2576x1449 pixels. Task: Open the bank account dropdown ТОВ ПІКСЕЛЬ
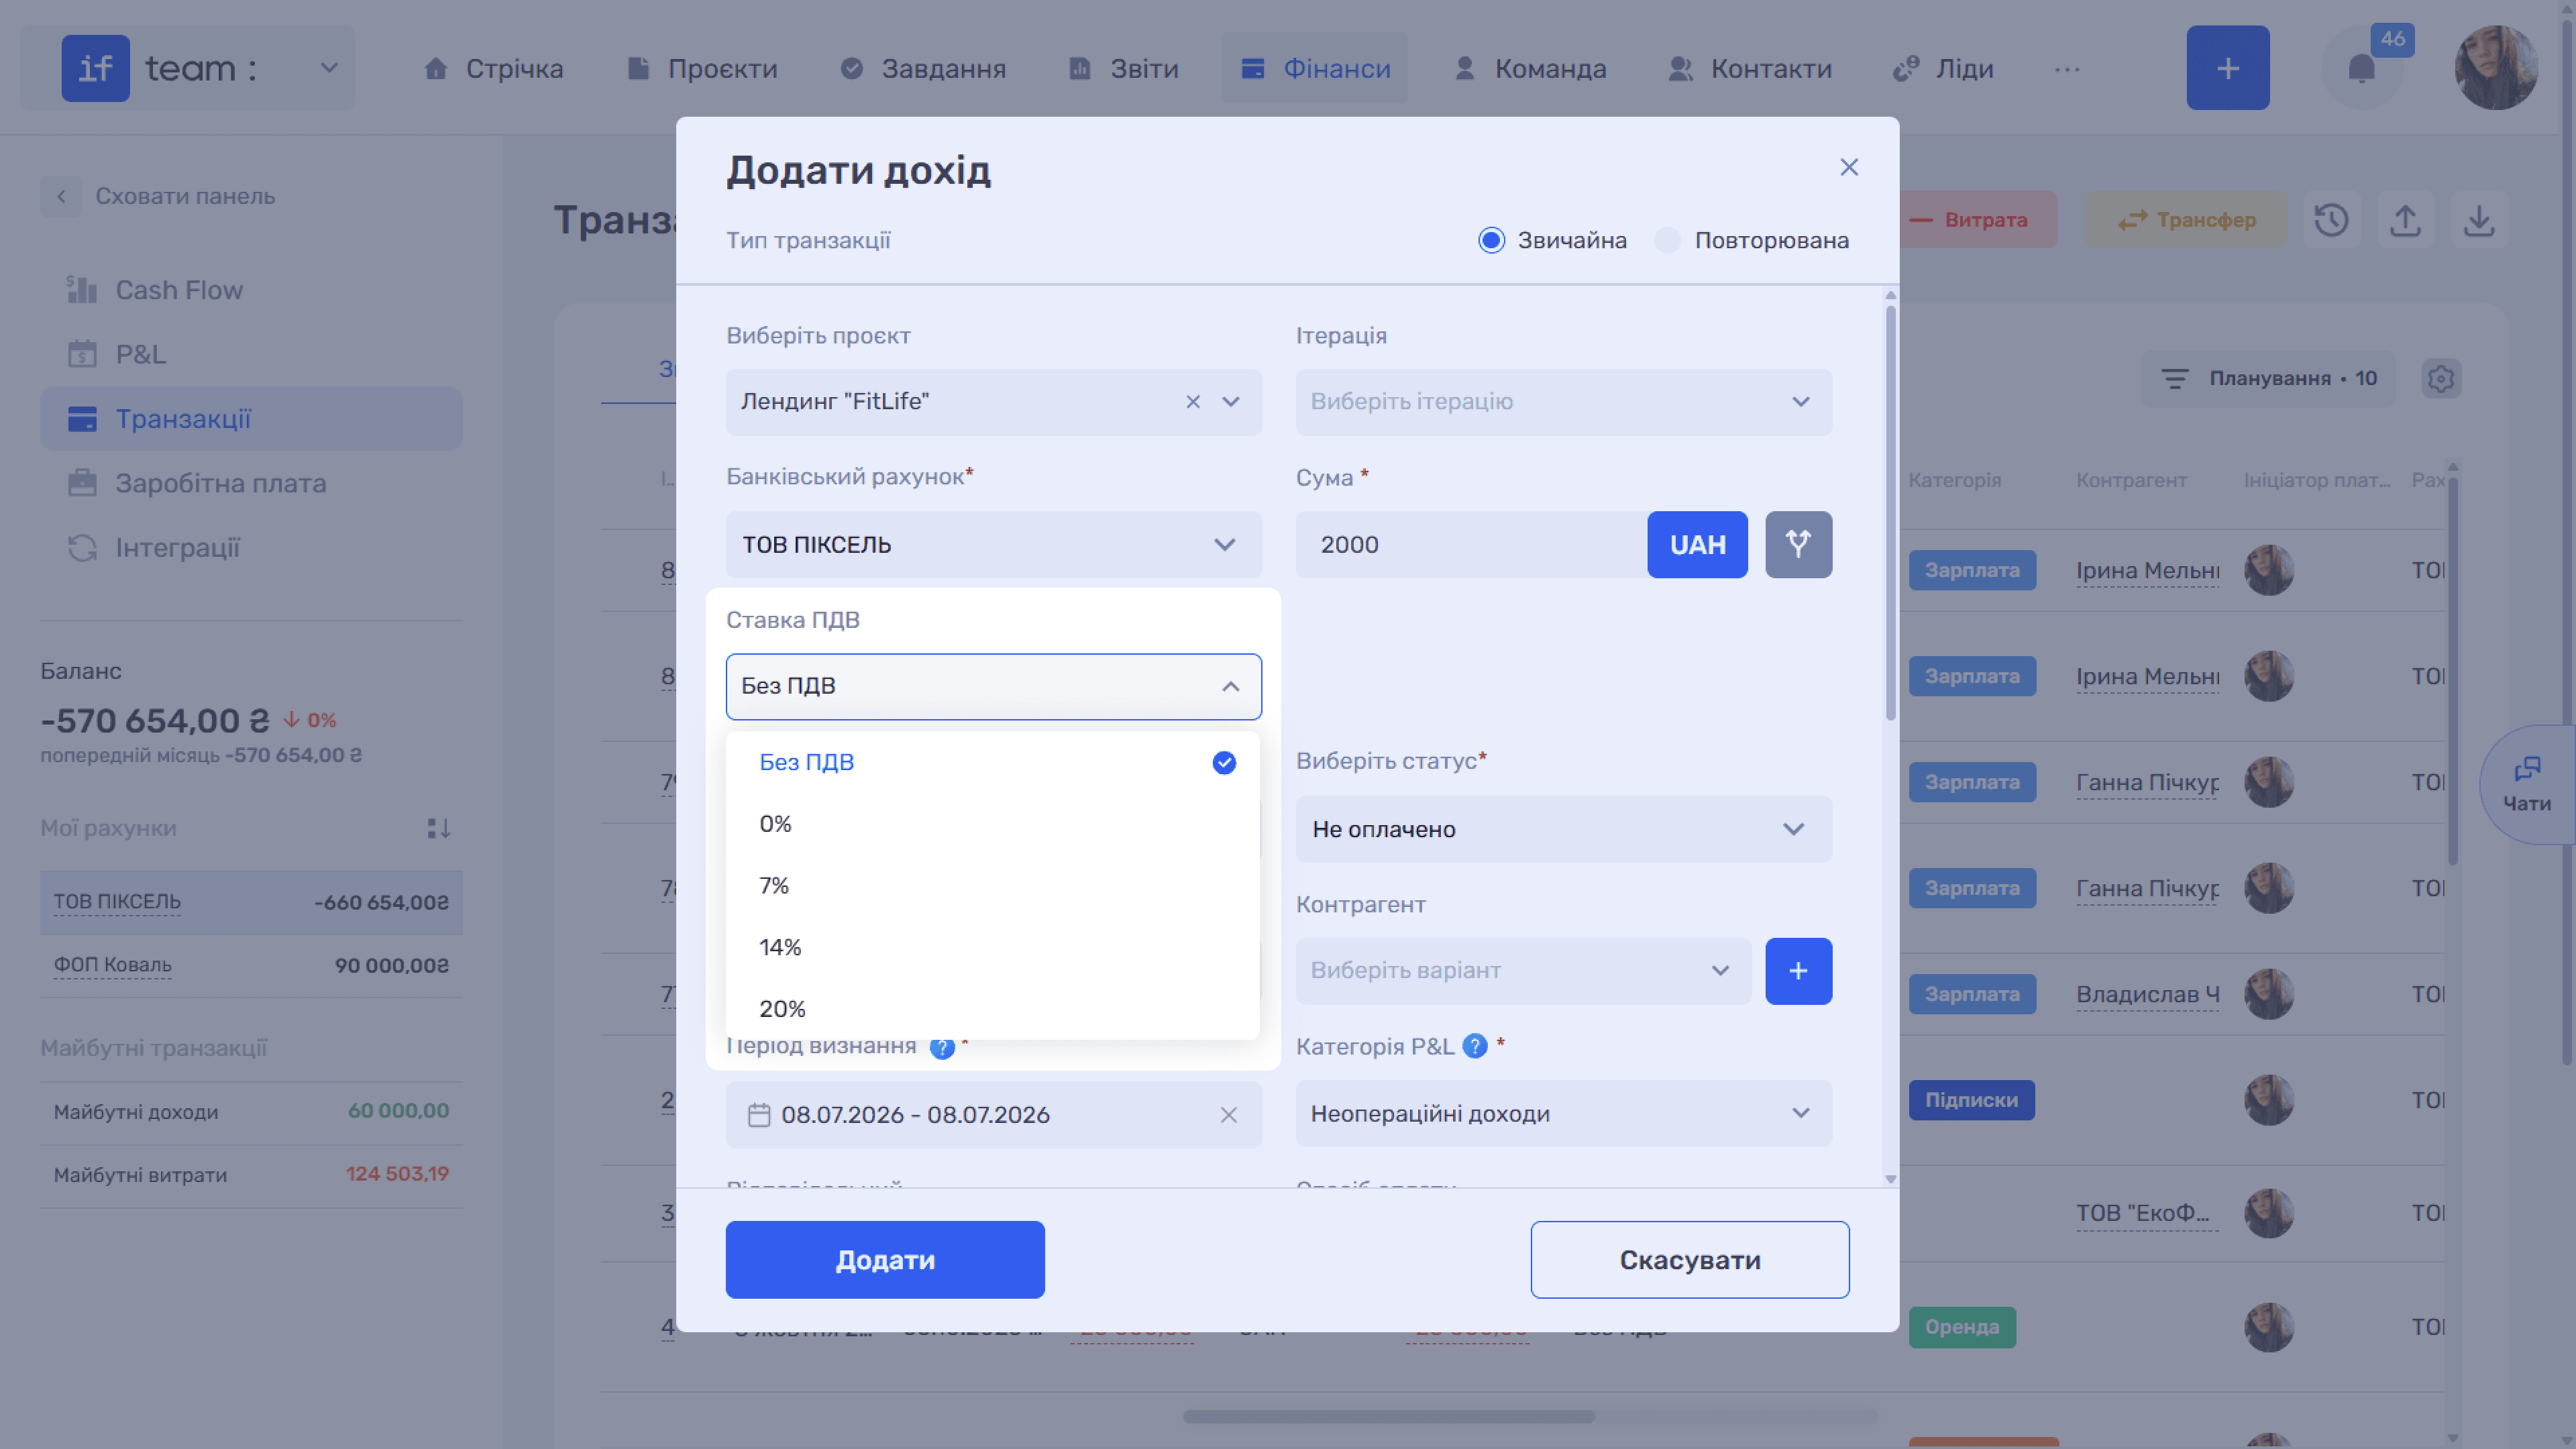[x=993, y=544]
